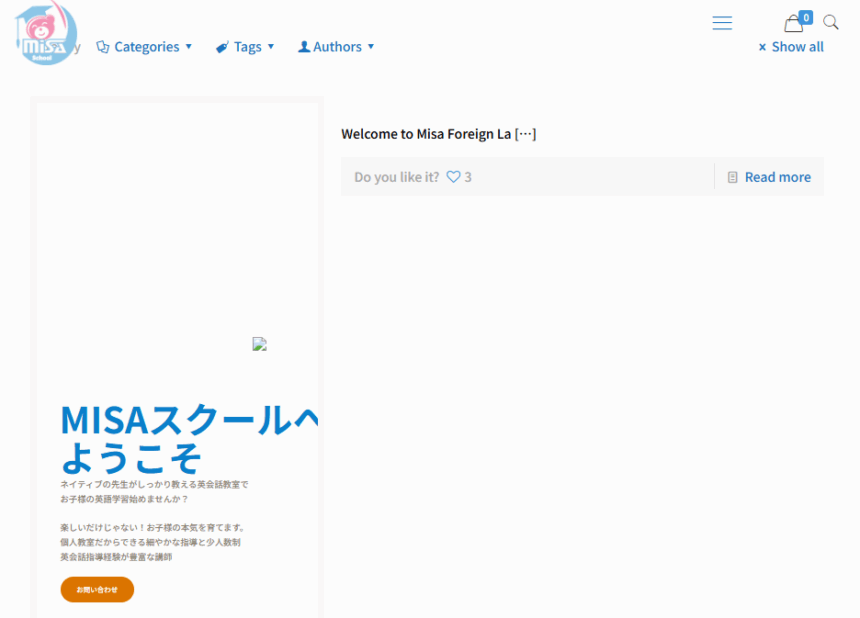Viewport: 860px width, 618px height.
Task: Click the heart like icon
Action: tap(453, 177)
